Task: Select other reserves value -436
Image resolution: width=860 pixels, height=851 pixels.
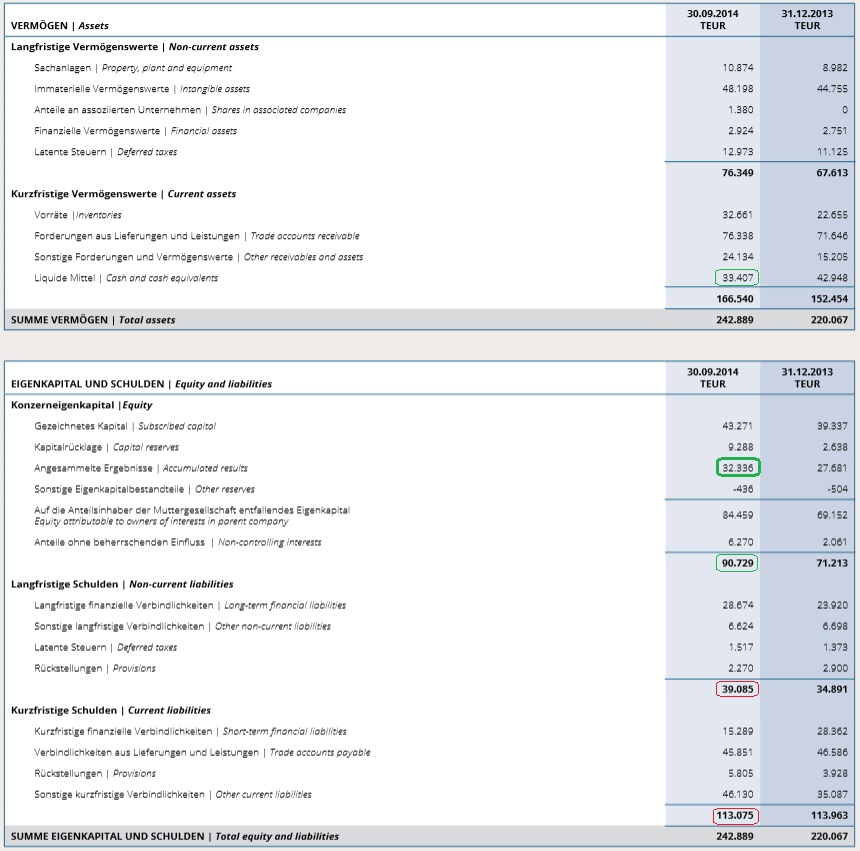Action: click(x=743, y=489)
